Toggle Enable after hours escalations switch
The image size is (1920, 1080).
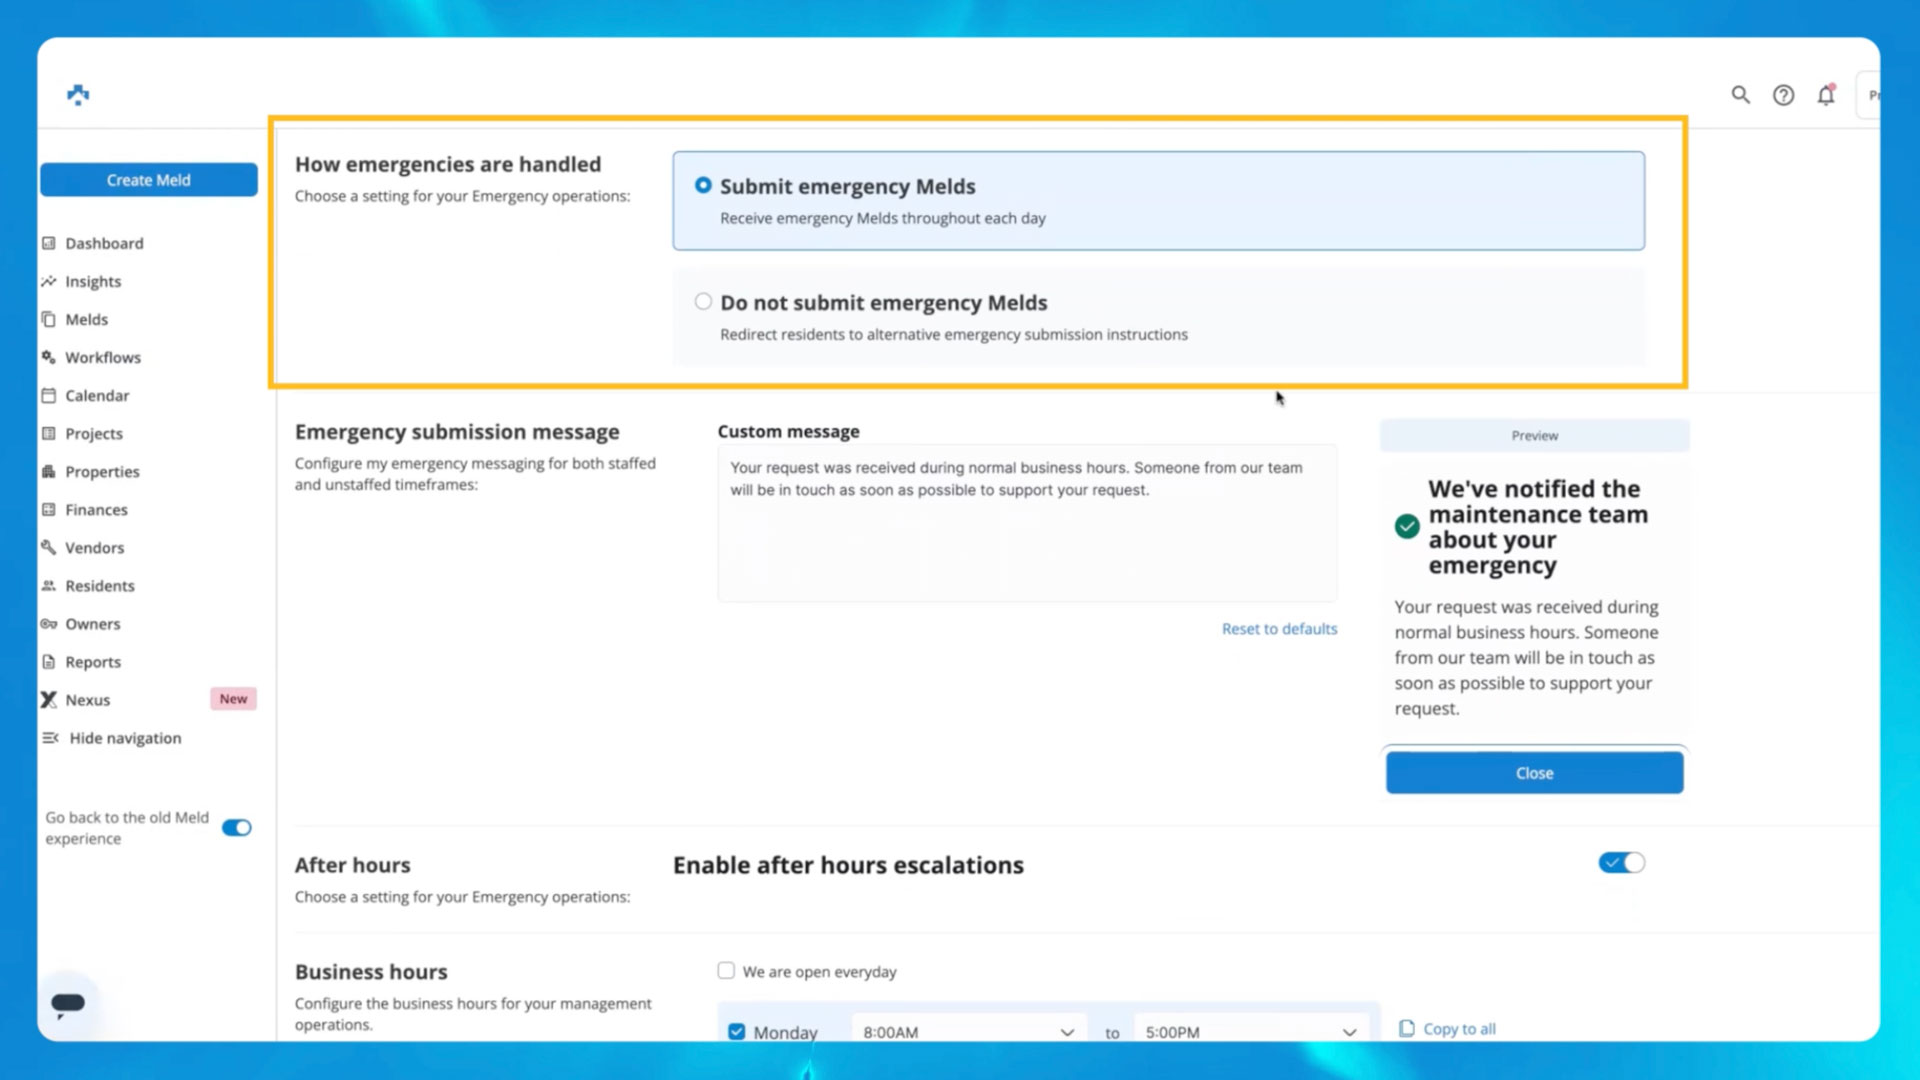point(1621,862)
